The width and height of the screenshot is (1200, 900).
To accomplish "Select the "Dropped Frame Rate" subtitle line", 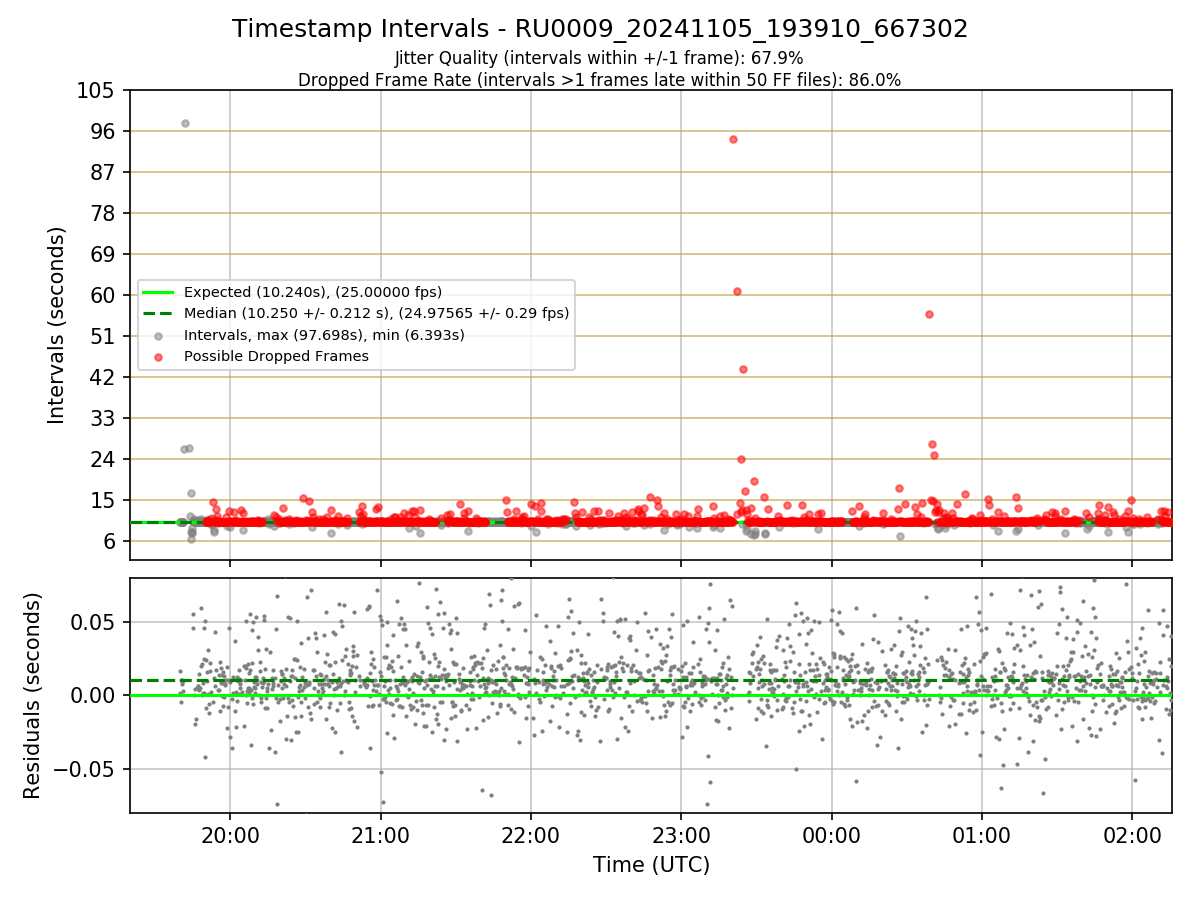I will [600, 80].
